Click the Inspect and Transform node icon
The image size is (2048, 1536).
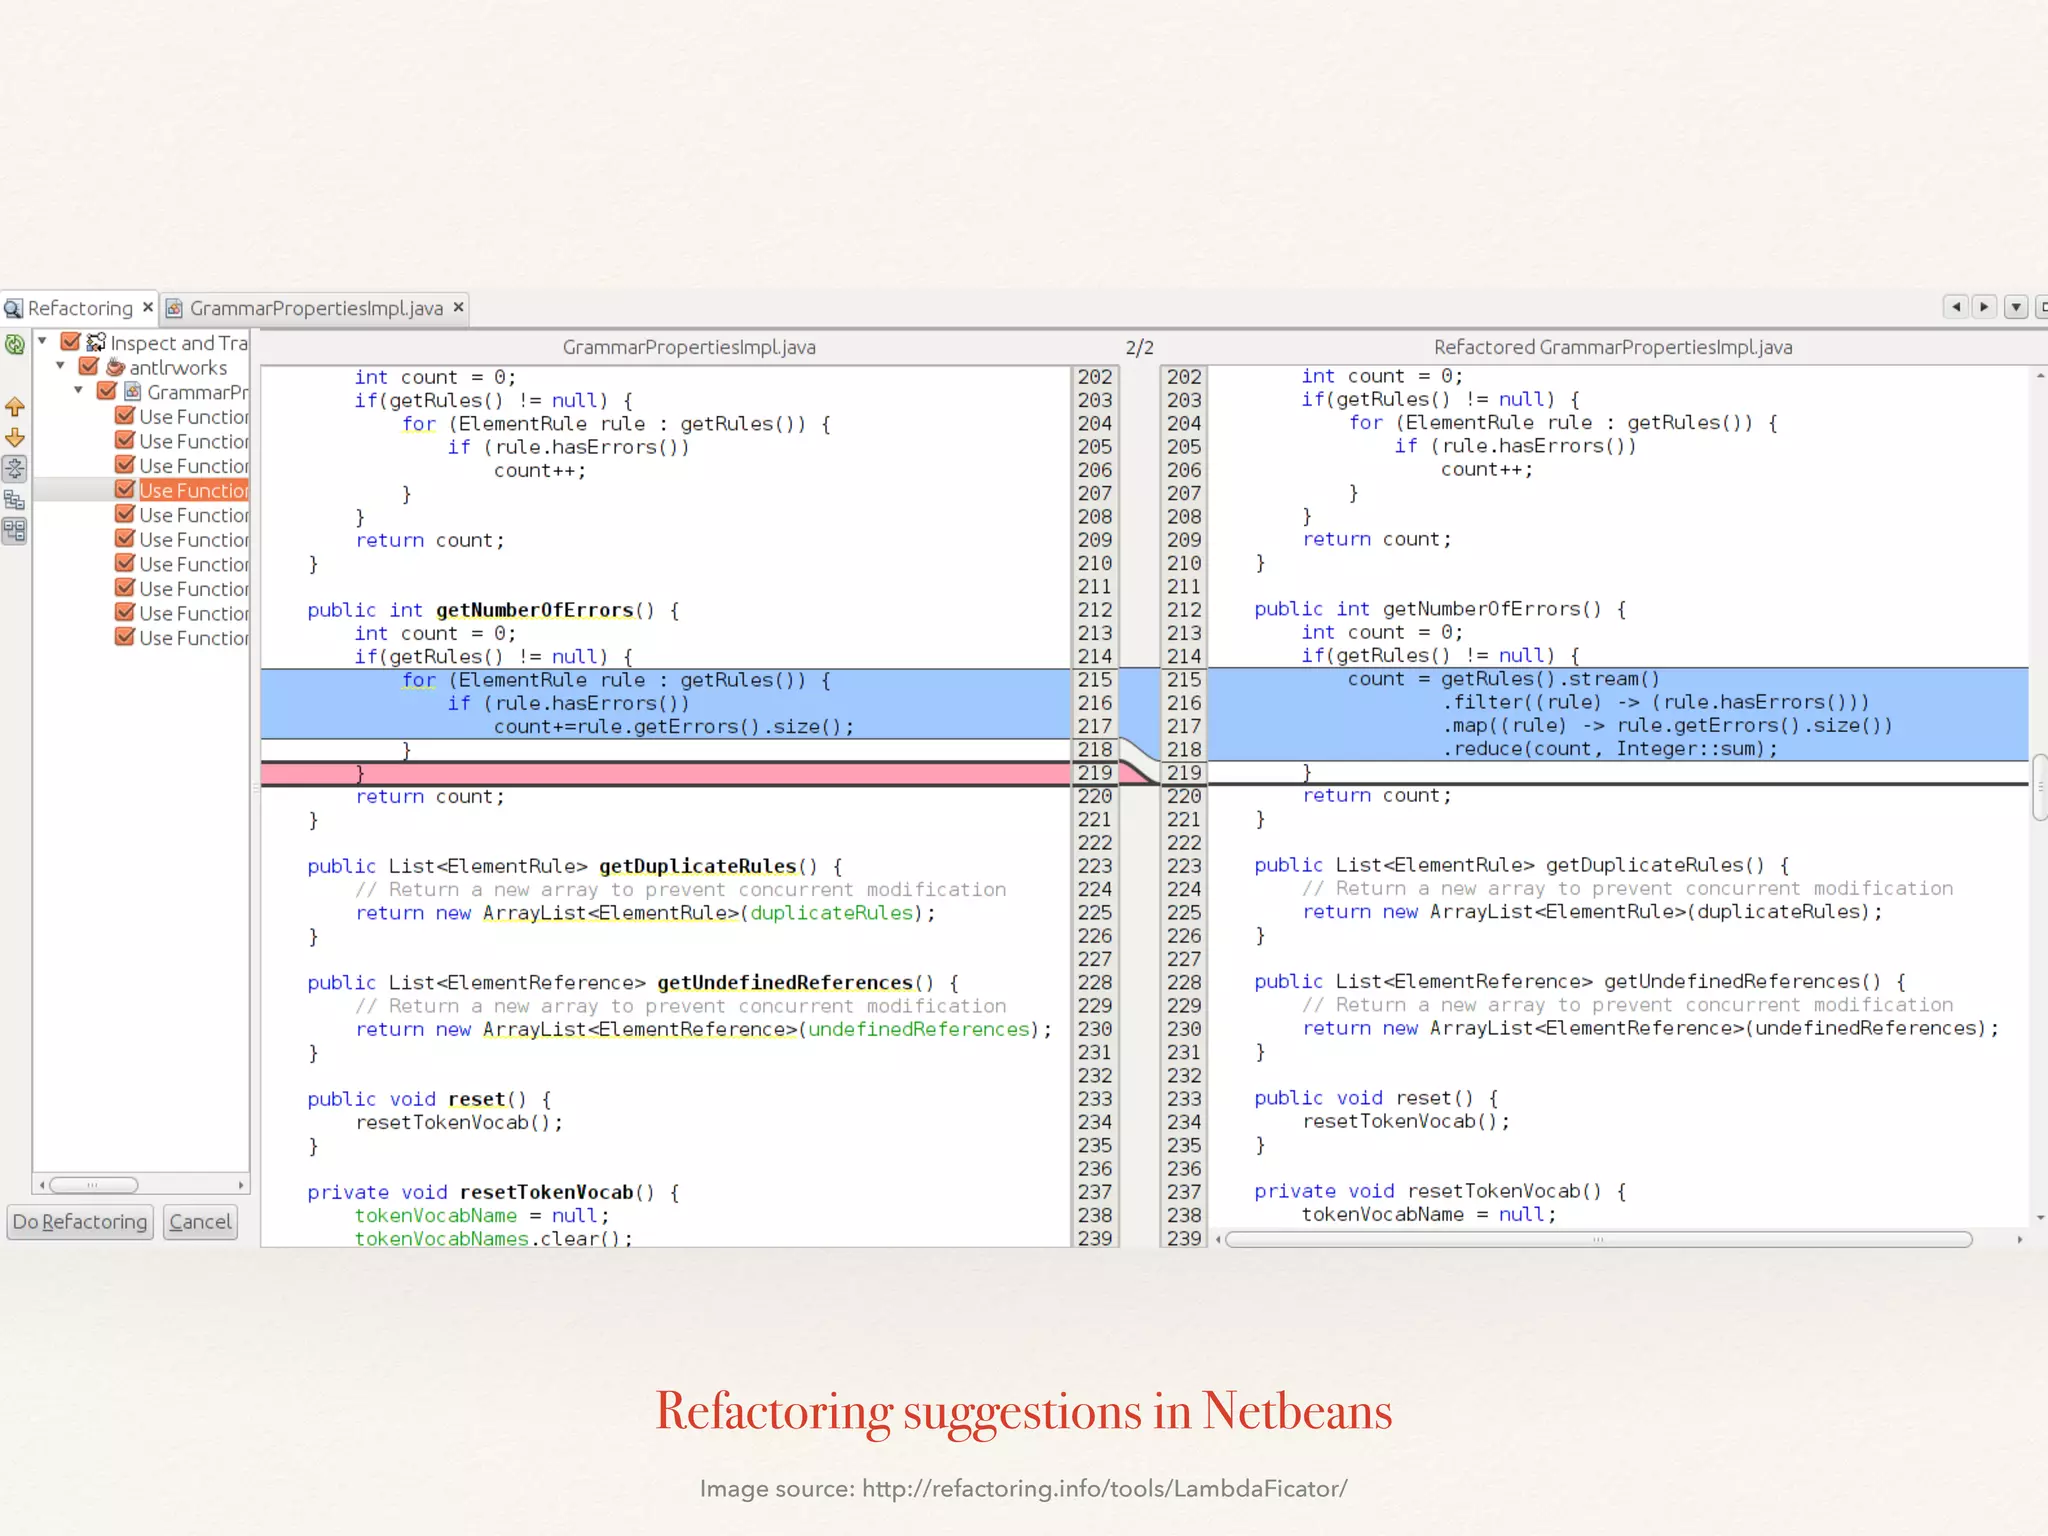pyautogui.click(x=96, y=343)
